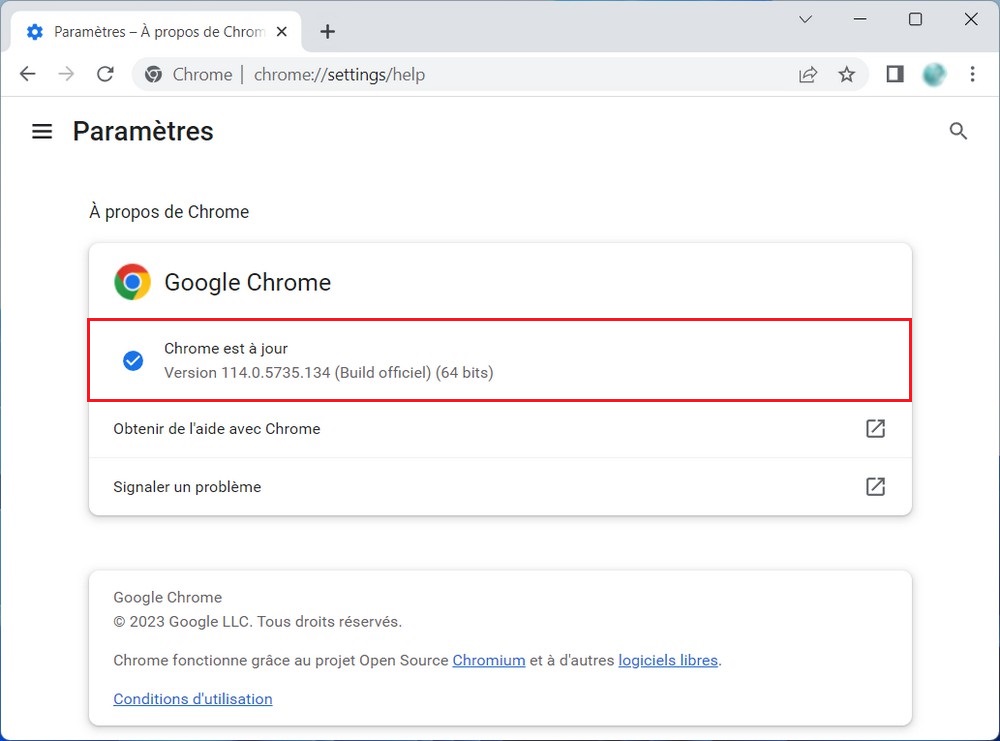The height and width of the screenshot is (741, 1000).
Task: Open a new tab with the plus button
Action: [x=327, y=31]
